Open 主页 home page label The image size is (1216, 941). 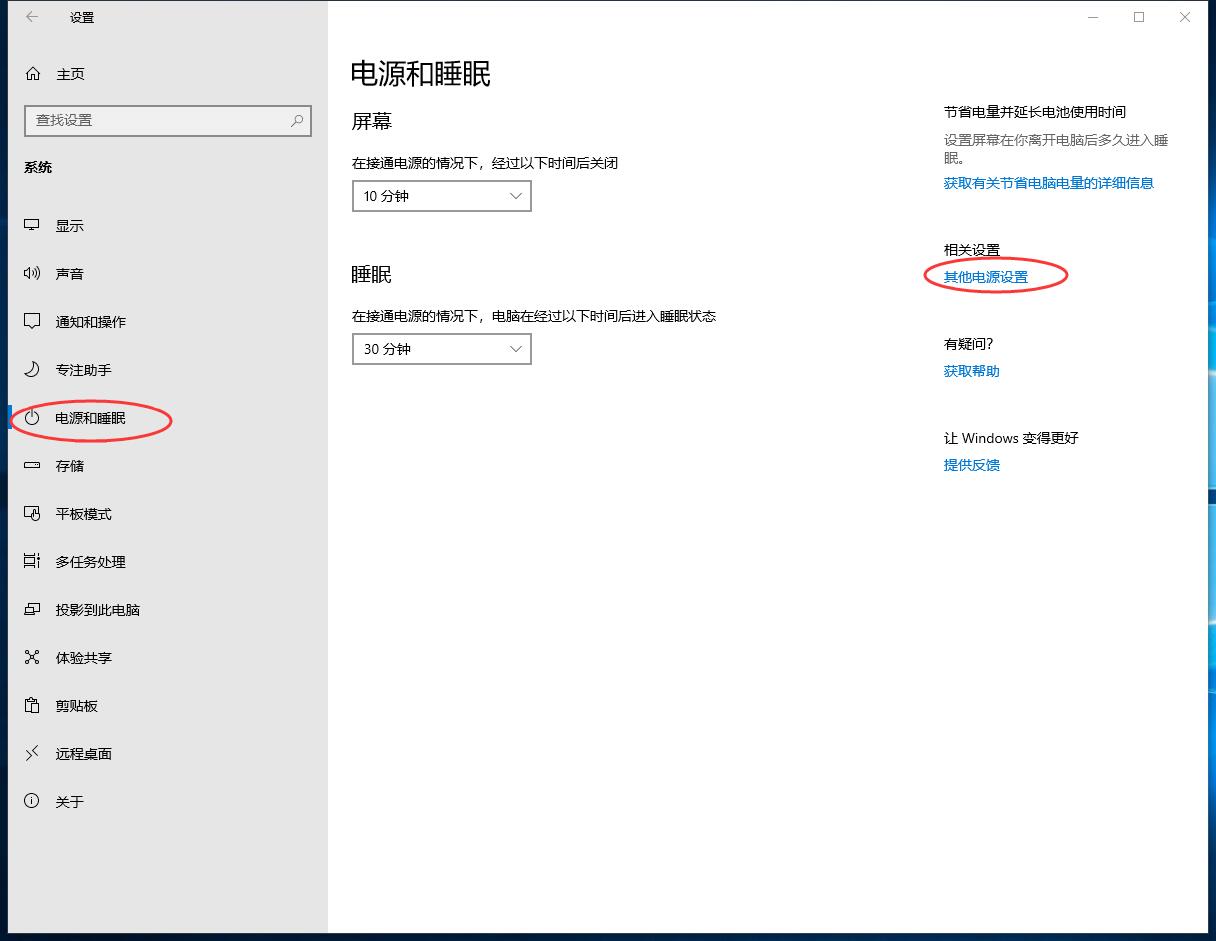click(x=70, y=74)
